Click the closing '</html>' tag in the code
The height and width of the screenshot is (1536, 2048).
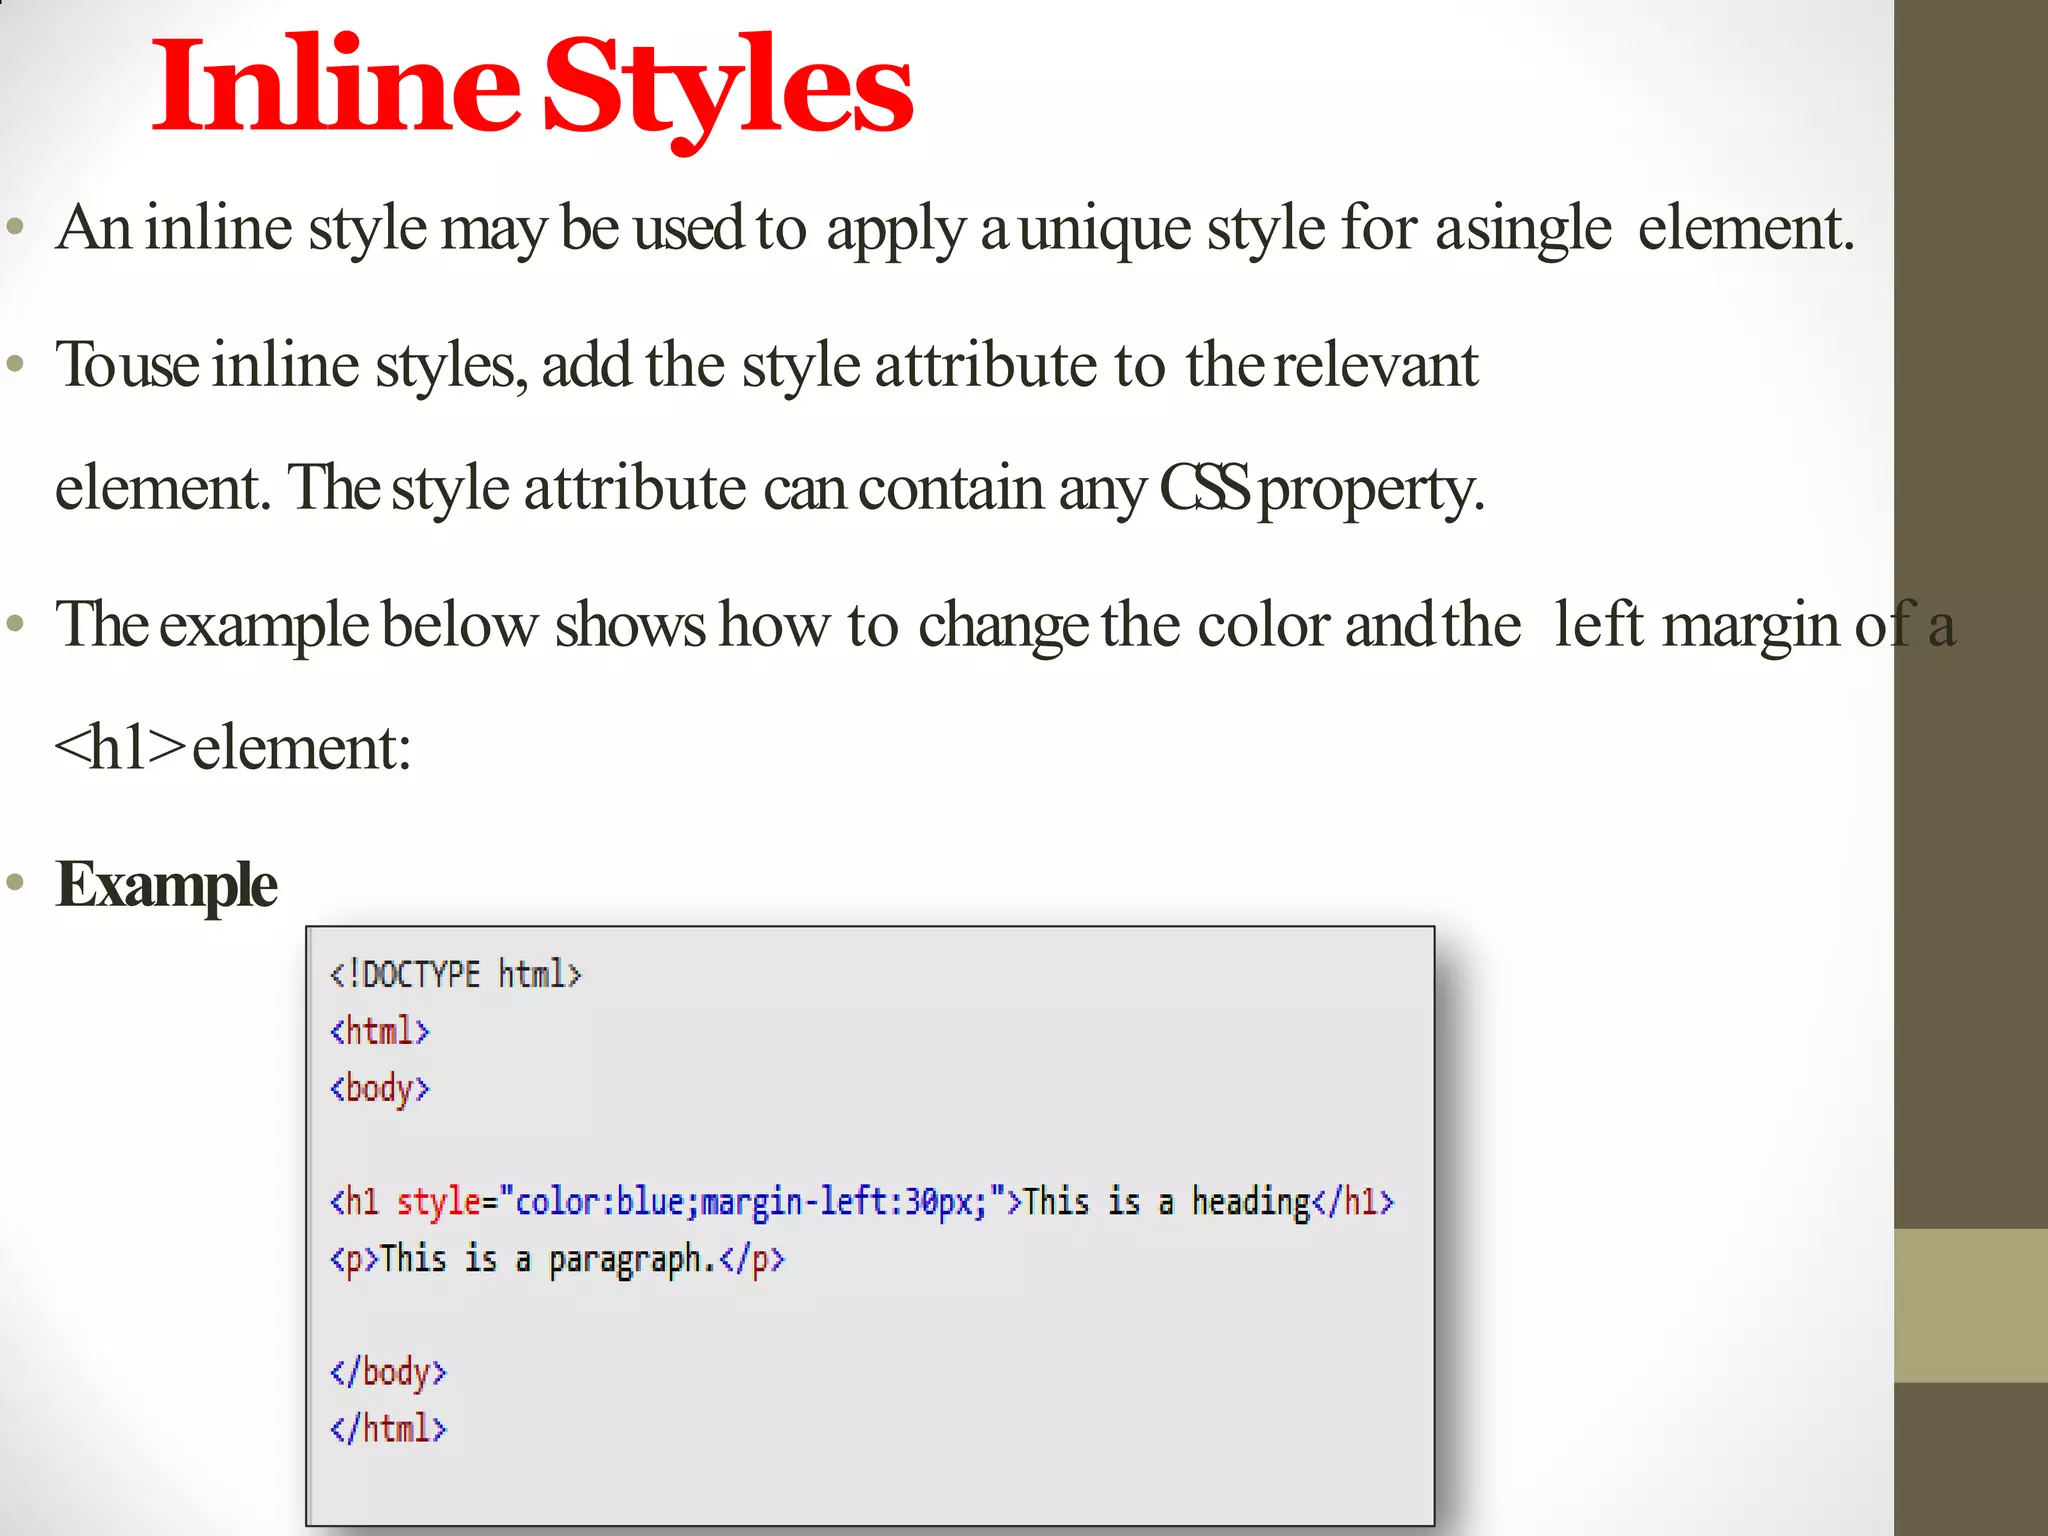coord(388,1429)
